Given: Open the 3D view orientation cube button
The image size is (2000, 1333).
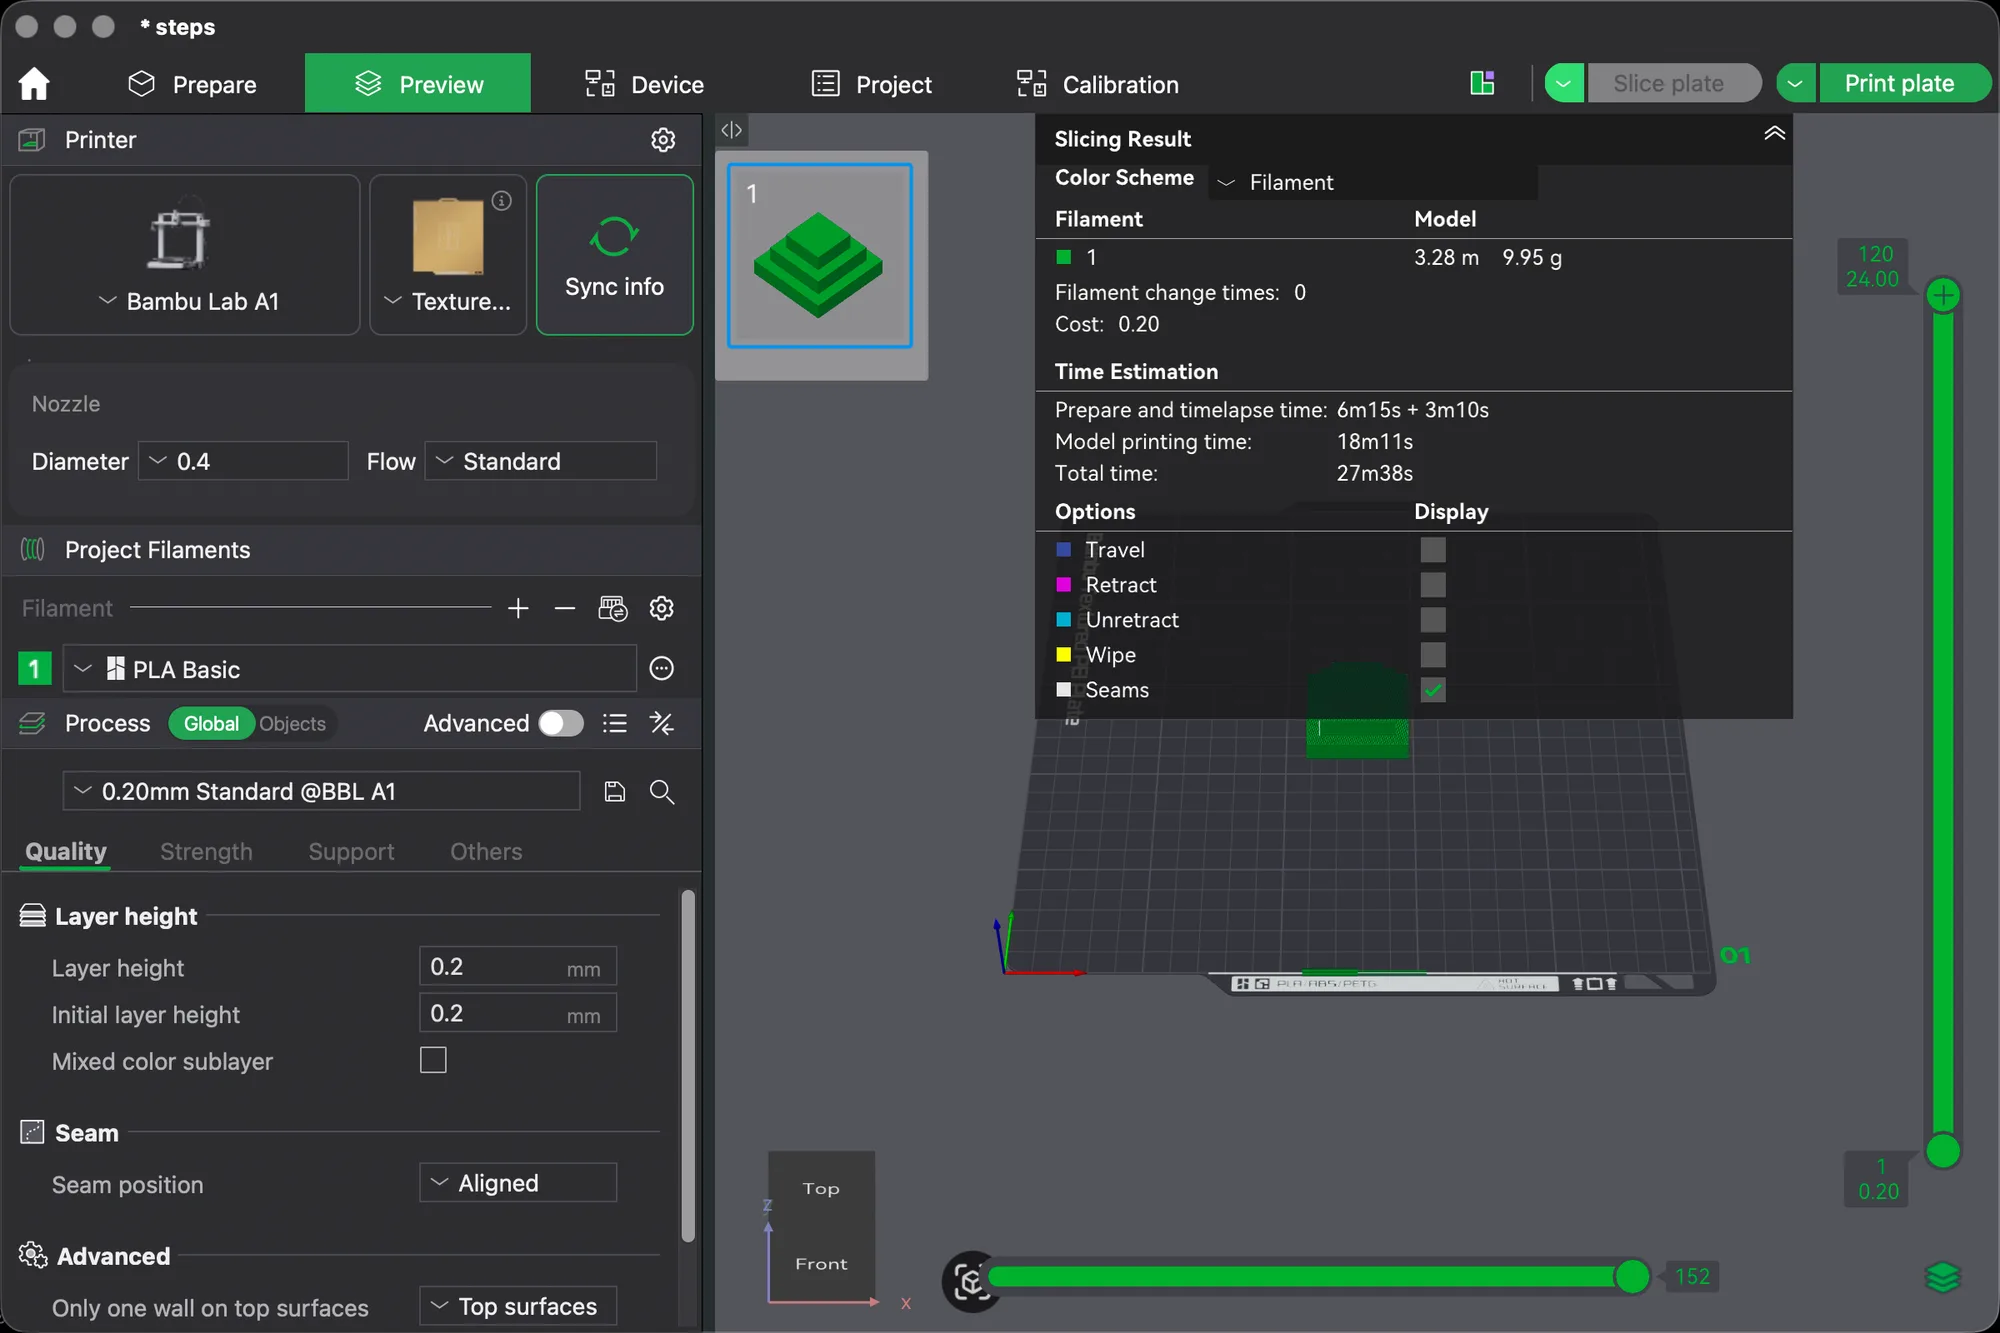Looking at the screenshot, I should (x=970, y=1280).
